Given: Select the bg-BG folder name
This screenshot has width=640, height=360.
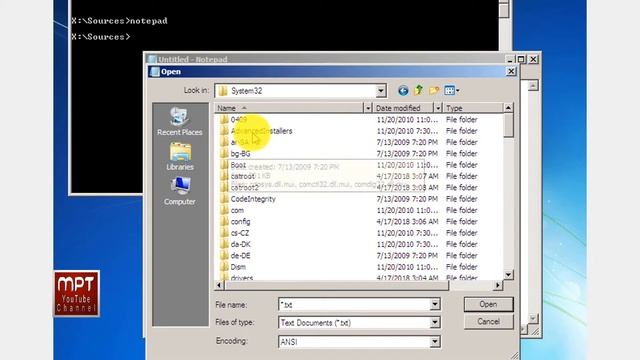Looking at the screenshot, I should (x=240, y=154).
